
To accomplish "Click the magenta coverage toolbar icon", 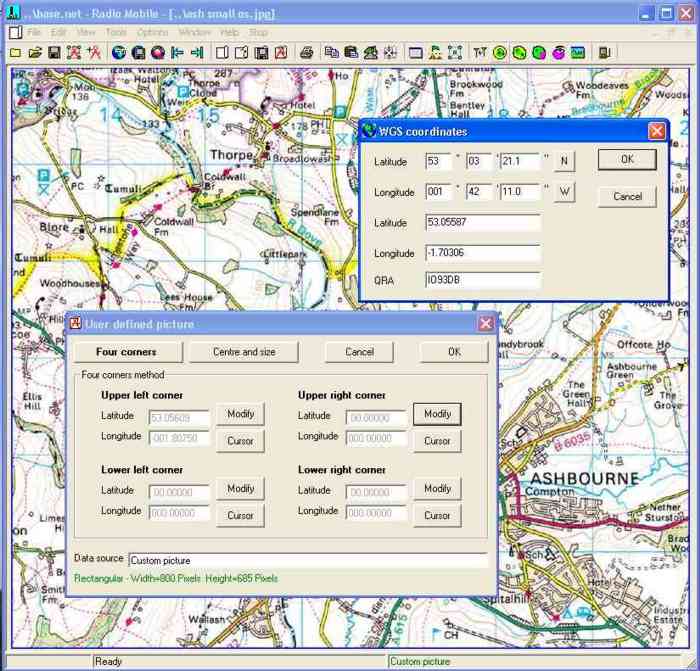I will 558,53.
